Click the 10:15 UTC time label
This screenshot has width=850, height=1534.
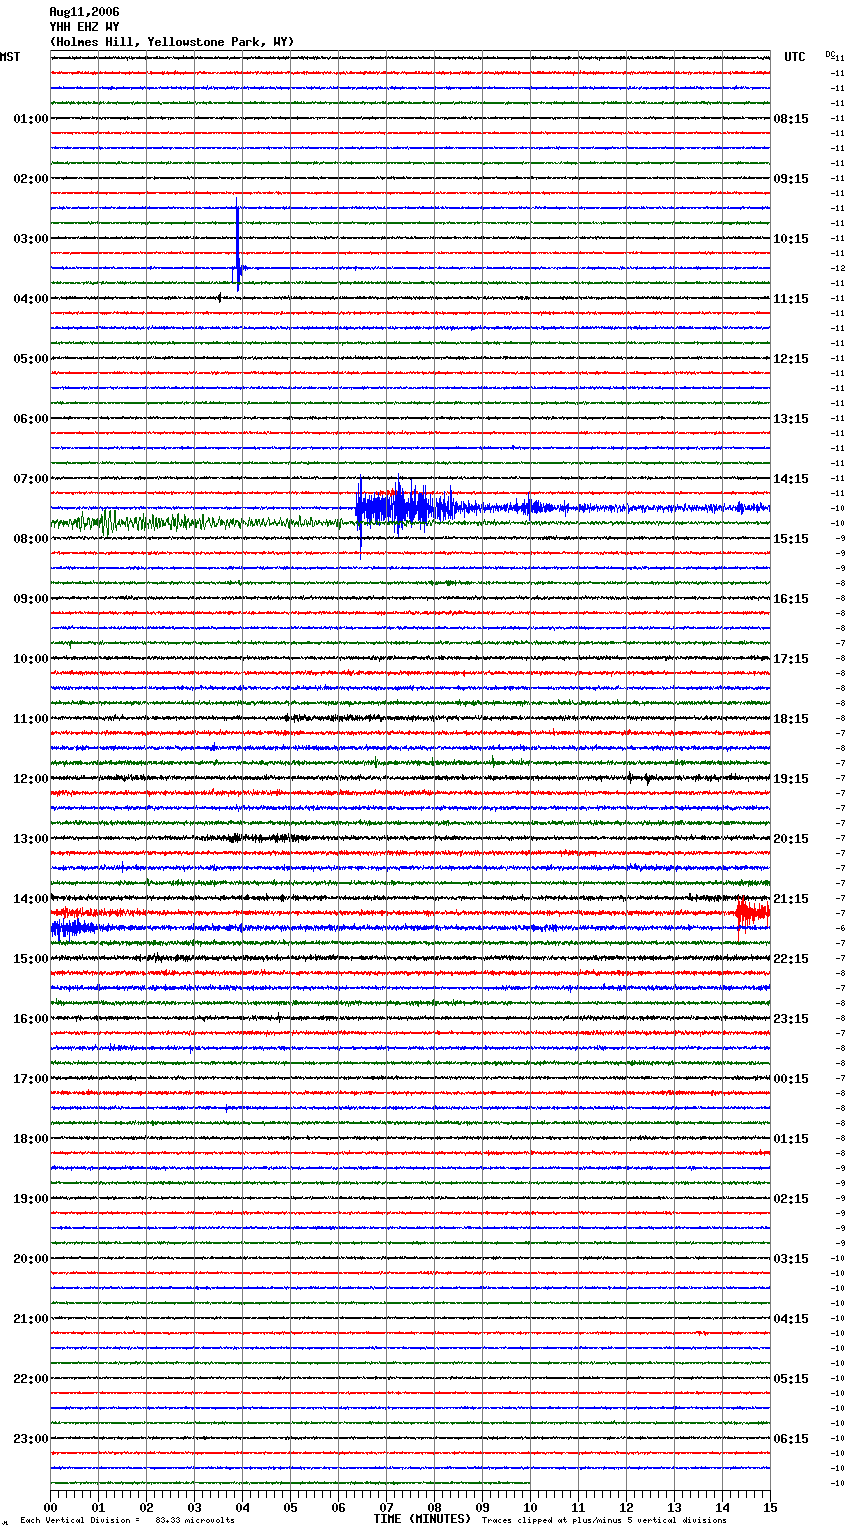[x=791, y=239]
